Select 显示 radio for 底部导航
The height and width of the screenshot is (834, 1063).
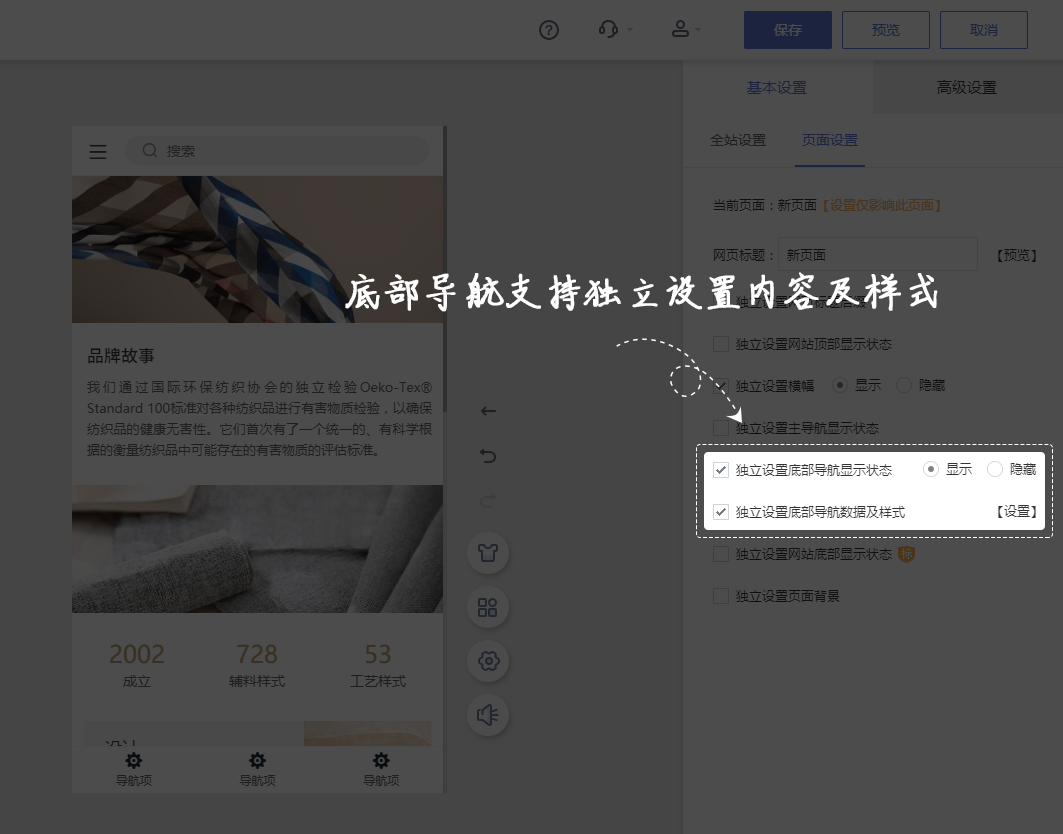click(x=931, y=469)
